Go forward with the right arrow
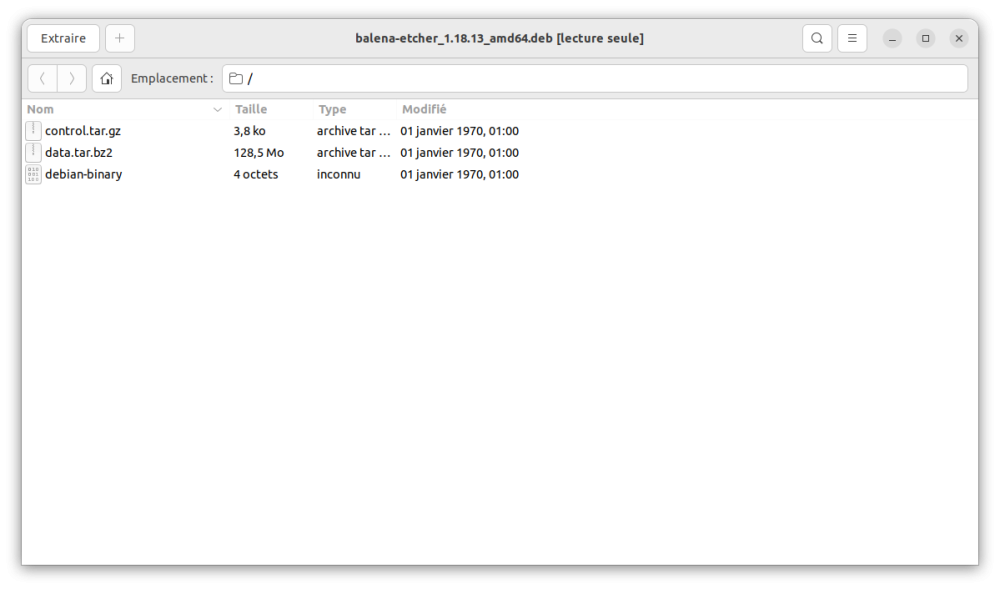 (71, 78)
